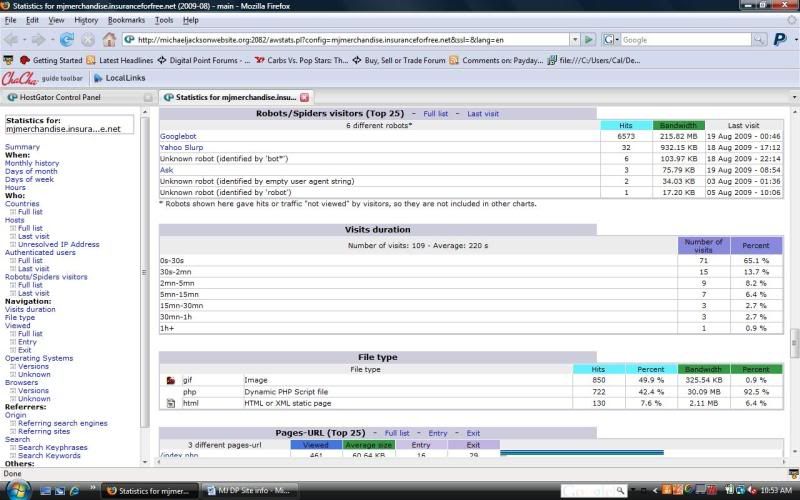Click the 65.1 % cell in Visits duration
The width and height of the screenshot is (800, 500).
pyautogui.click(x=756, y=261)
